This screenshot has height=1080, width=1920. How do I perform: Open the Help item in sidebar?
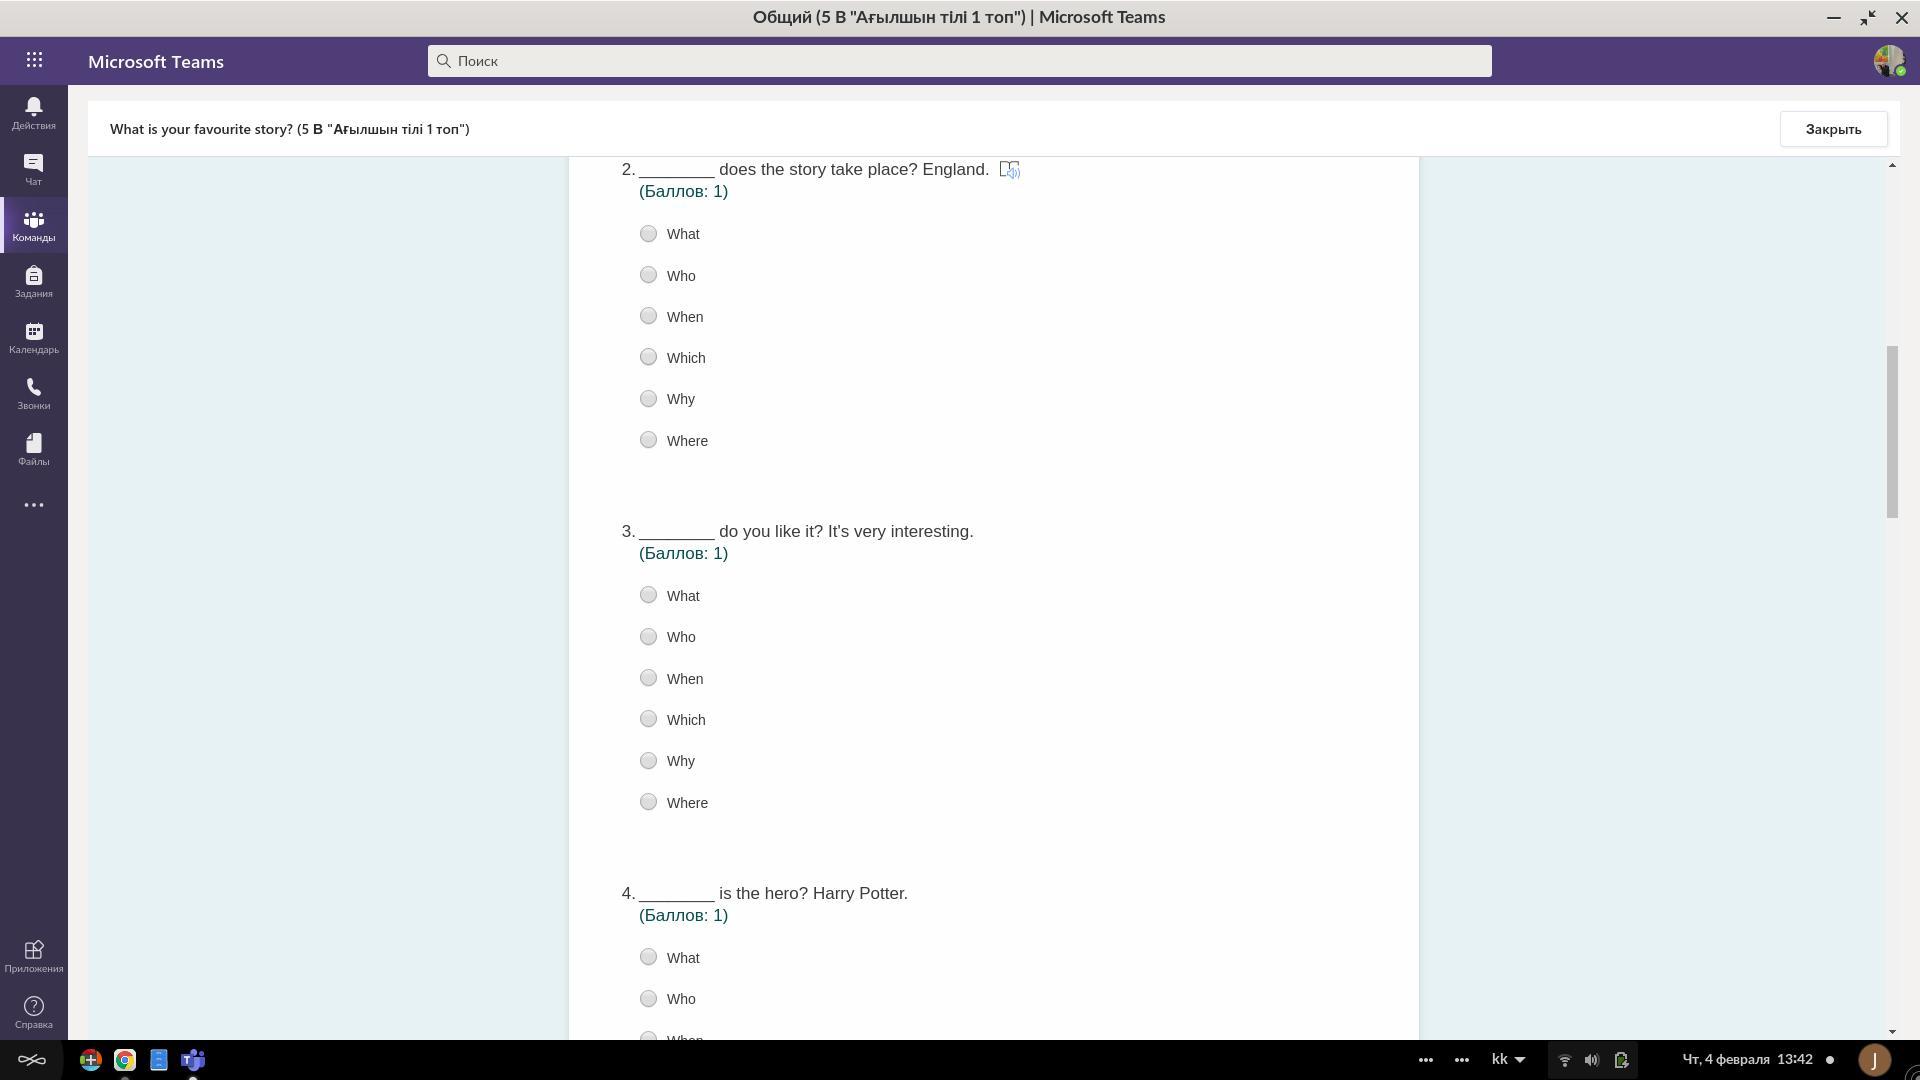tap(33, 1011)
